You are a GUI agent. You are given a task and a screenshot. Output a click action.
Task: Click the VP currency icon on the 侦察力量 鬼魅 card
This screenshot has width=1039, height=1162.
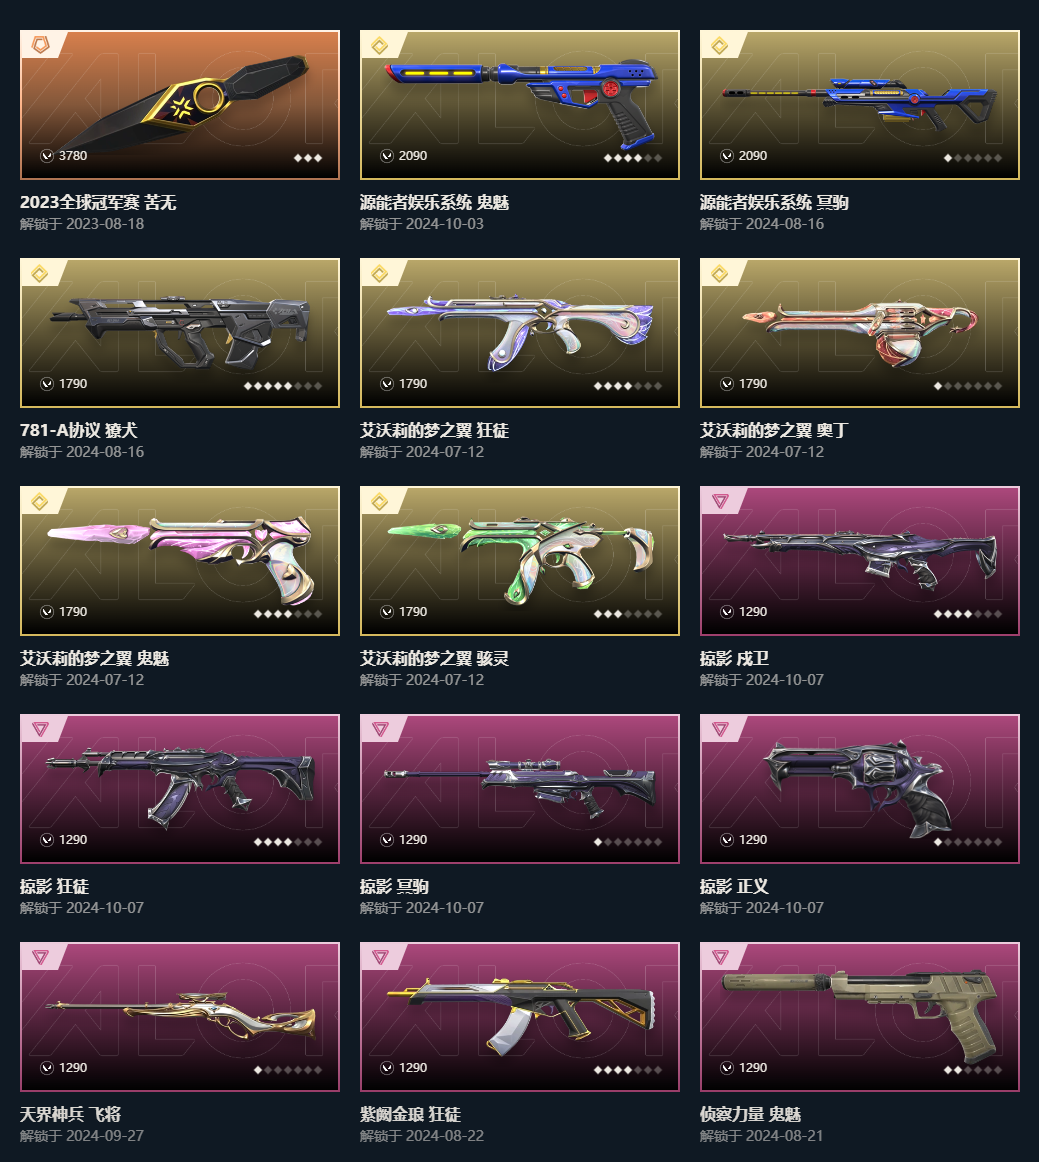tap(727, 1068)
